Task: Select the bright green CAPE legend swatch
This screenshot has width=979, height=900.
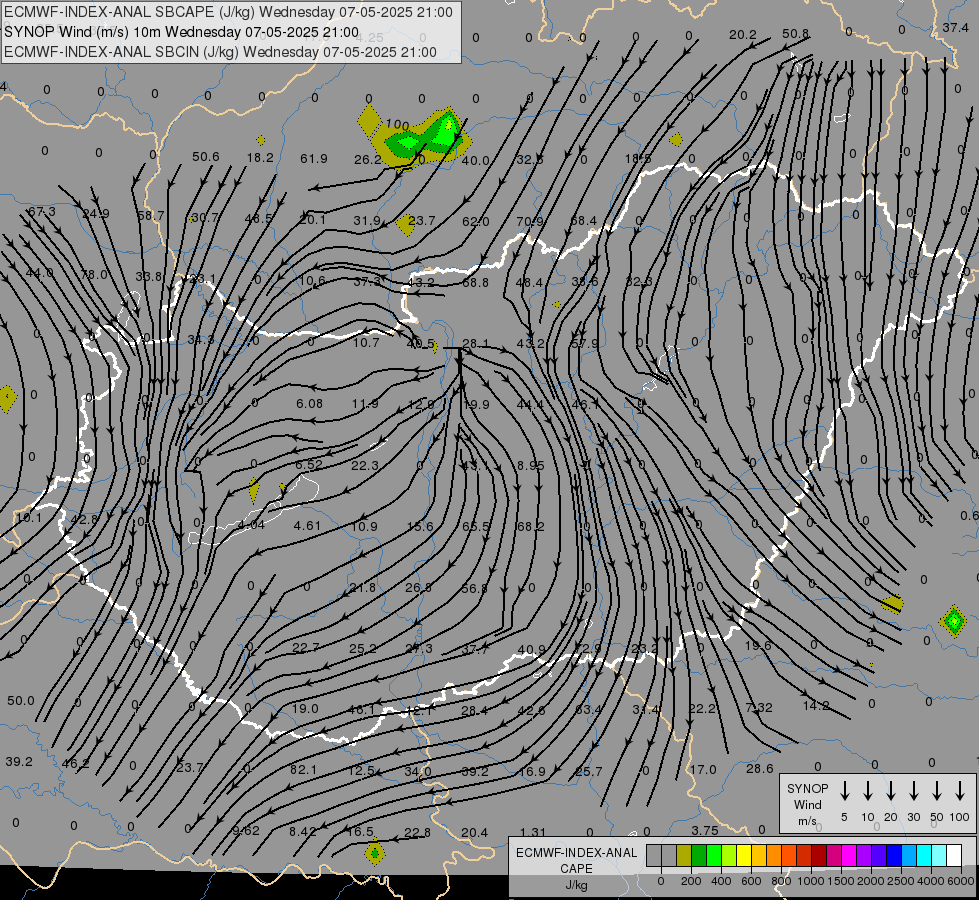Action: (714, 855)
